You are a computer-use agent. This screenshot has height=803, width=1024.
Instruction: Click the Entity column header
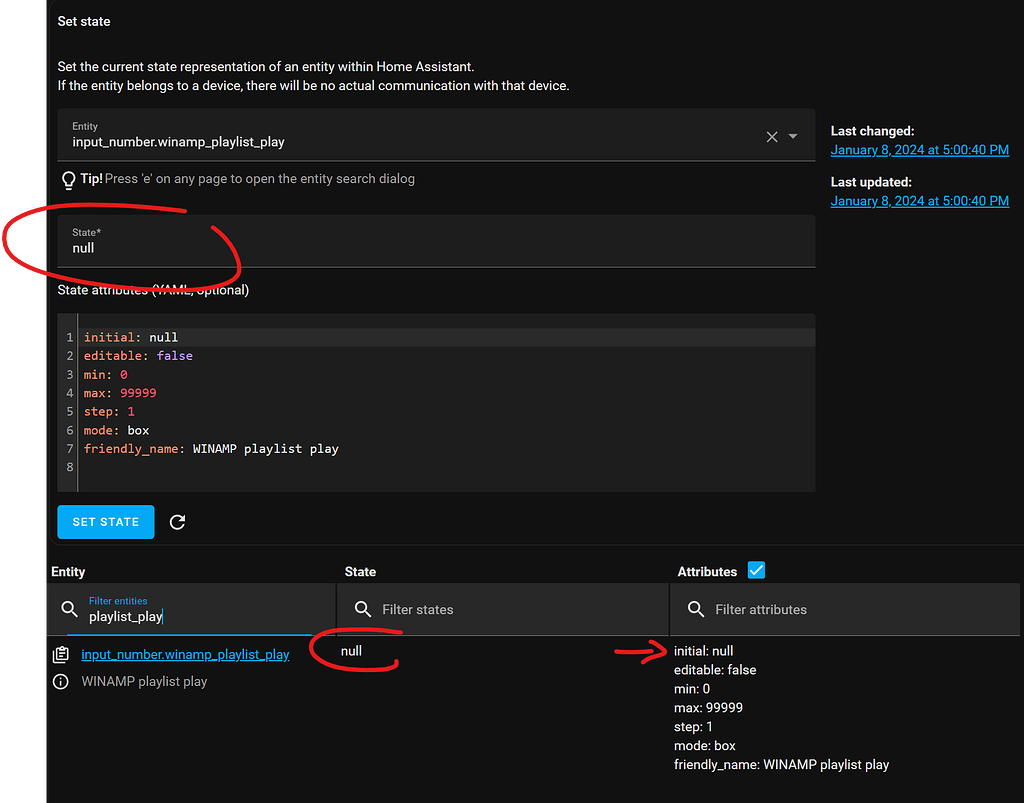coord(68,571)
